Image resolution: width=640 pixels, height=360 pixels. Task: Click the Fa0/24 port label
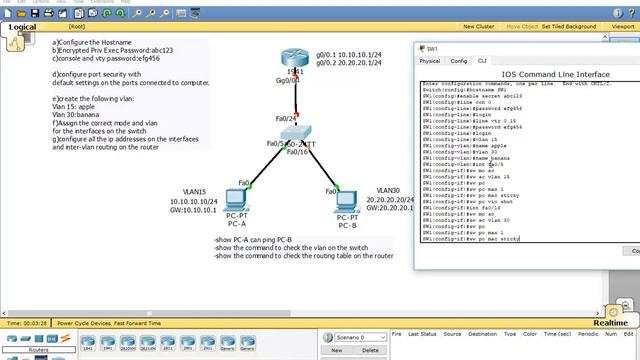point(286,119)
